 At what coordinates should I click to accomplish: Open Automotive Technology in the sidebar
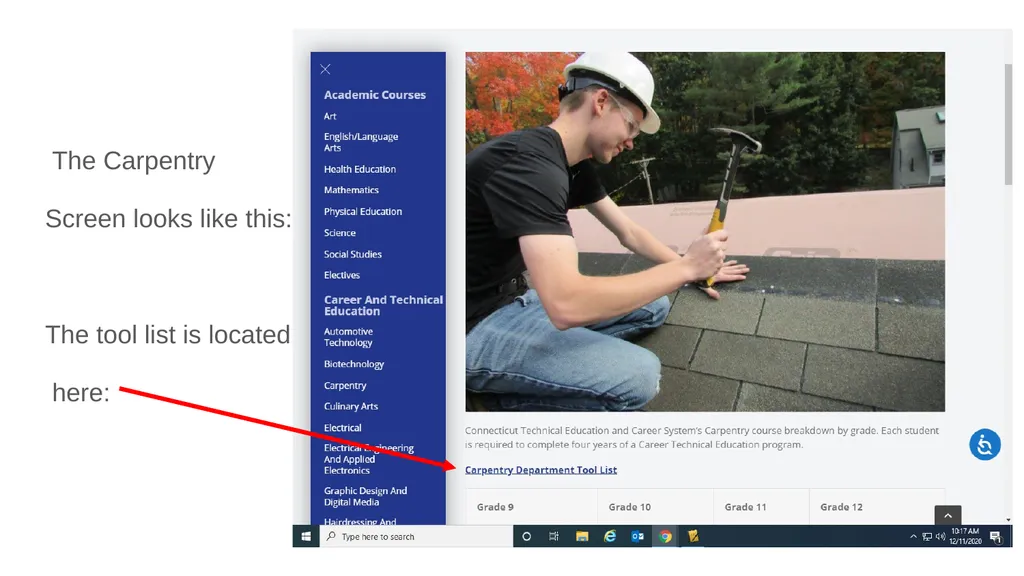348,337
